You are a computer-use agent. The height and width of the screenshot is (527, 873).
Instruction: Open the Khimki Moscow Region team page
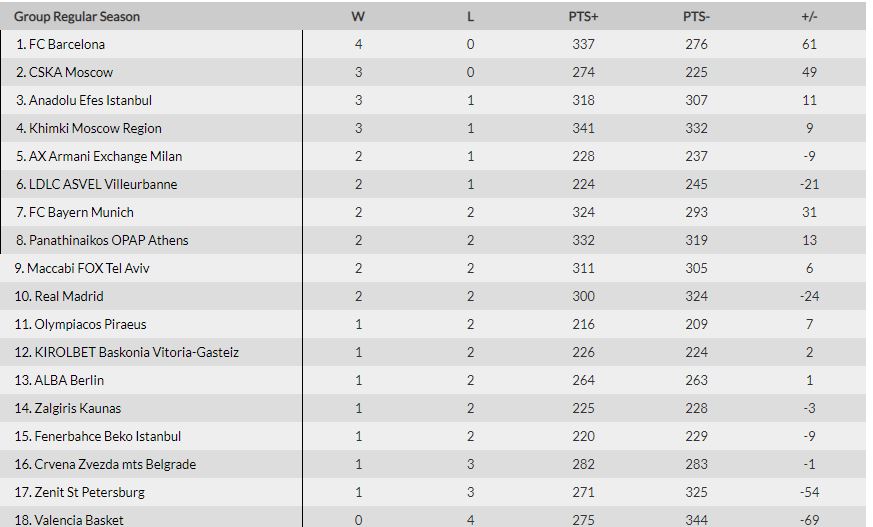(95, 128)
